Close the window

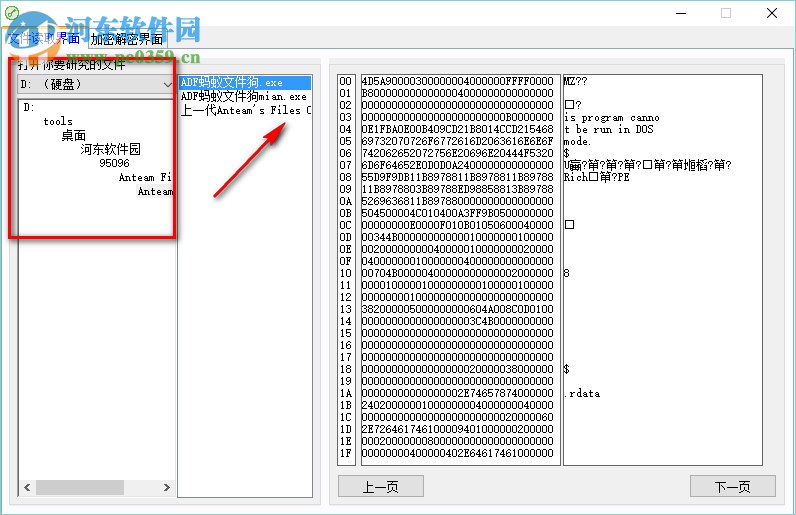point(772,13)
